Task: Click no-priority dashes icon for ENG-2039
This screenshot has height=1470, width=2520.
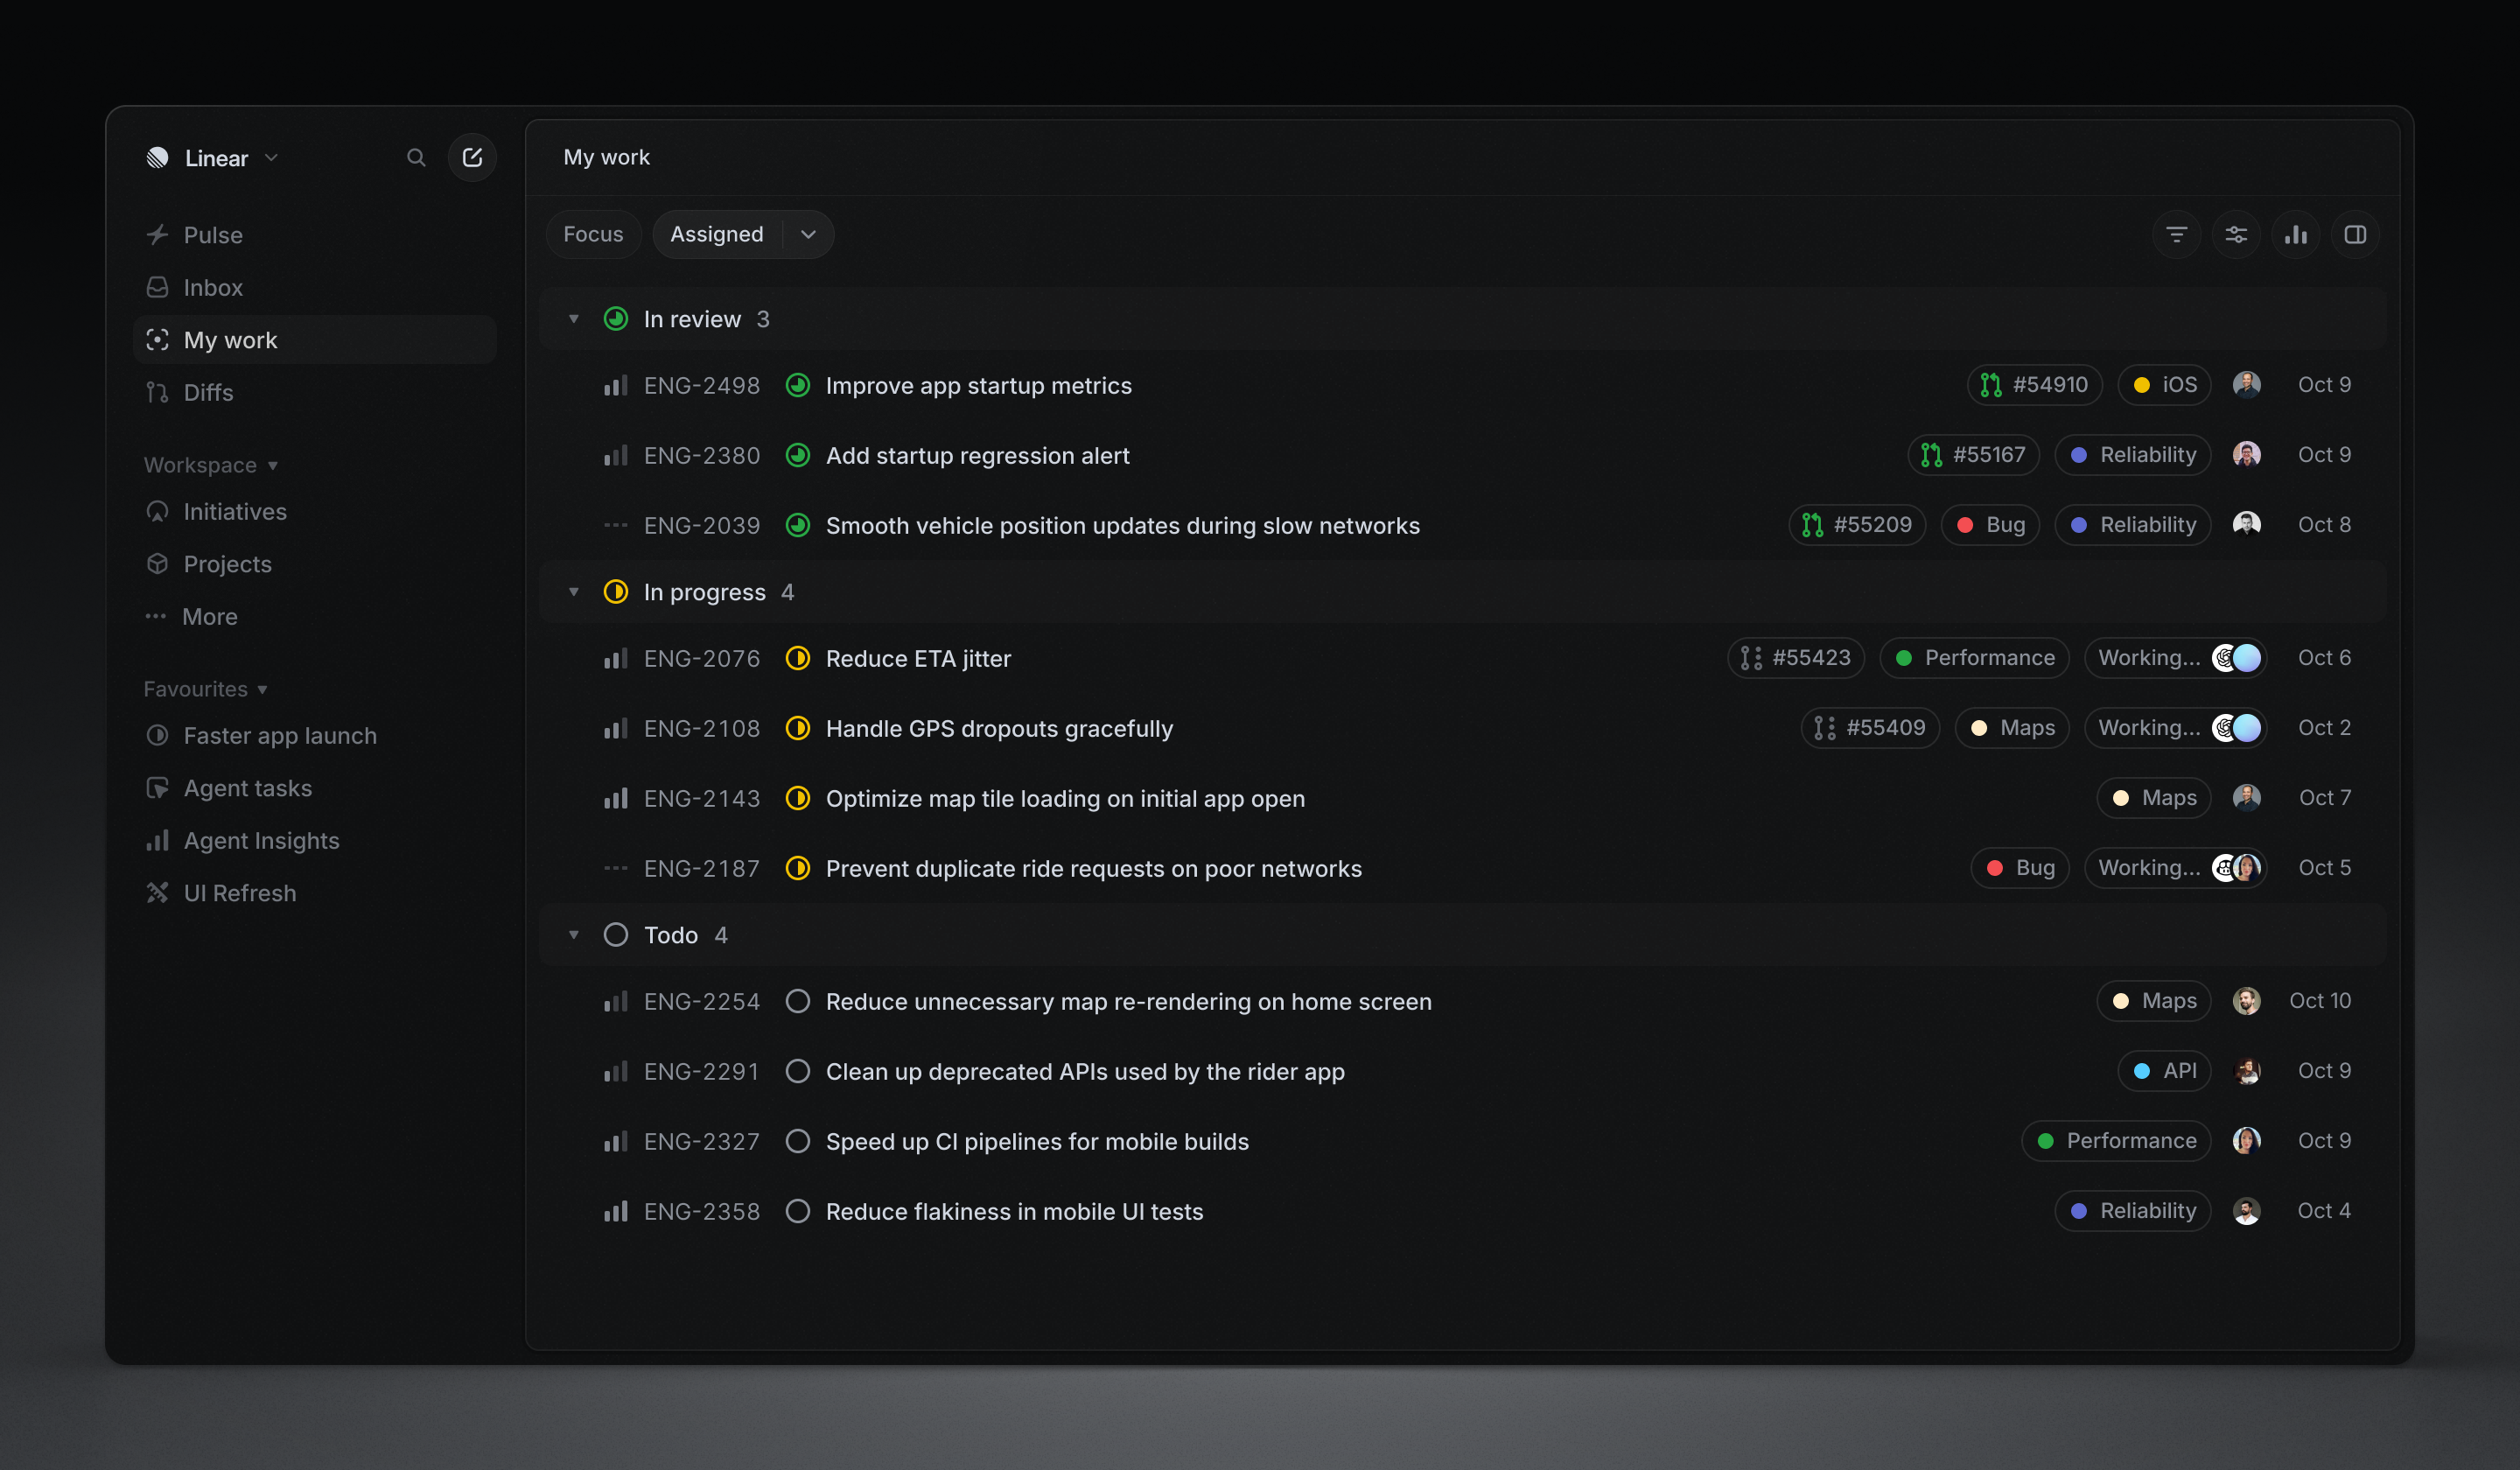Action: [616, 525]
